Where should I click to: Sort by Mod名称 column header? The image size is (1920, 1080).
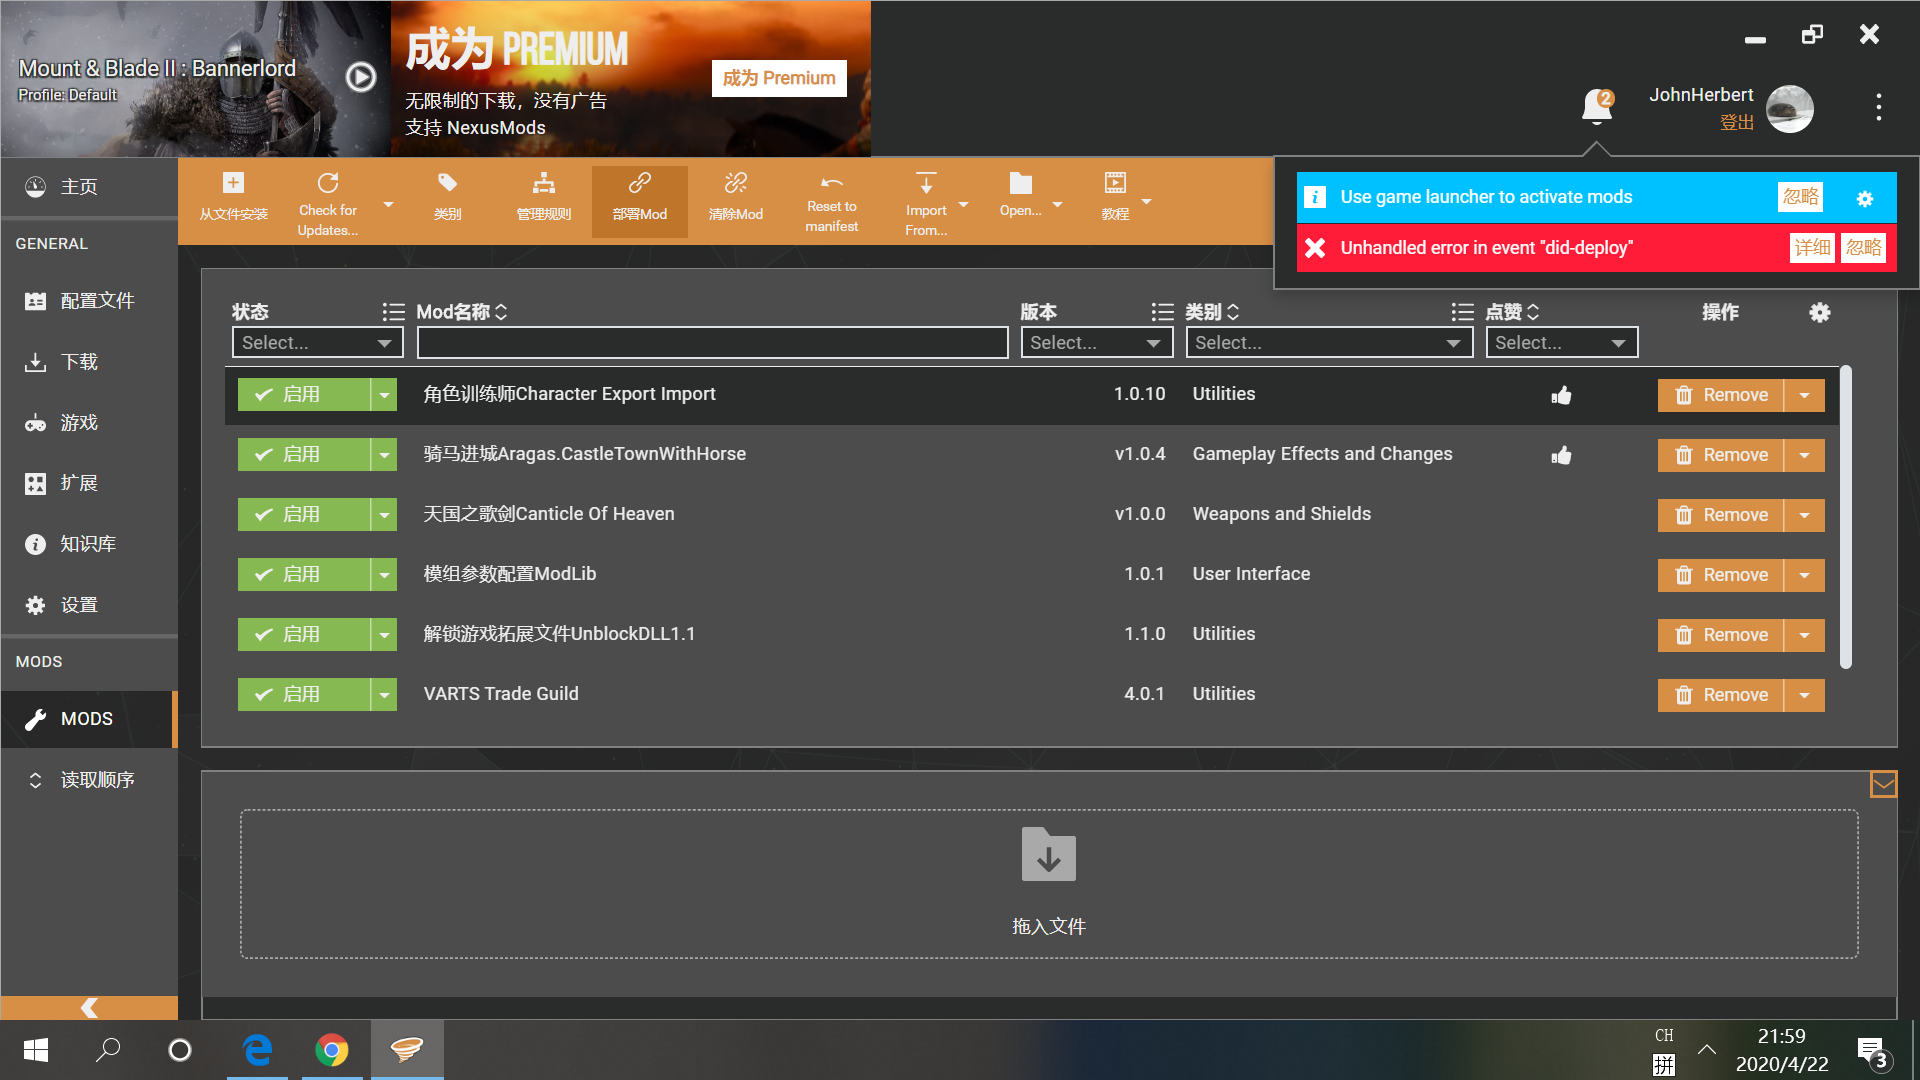click(x=462, y=312)
